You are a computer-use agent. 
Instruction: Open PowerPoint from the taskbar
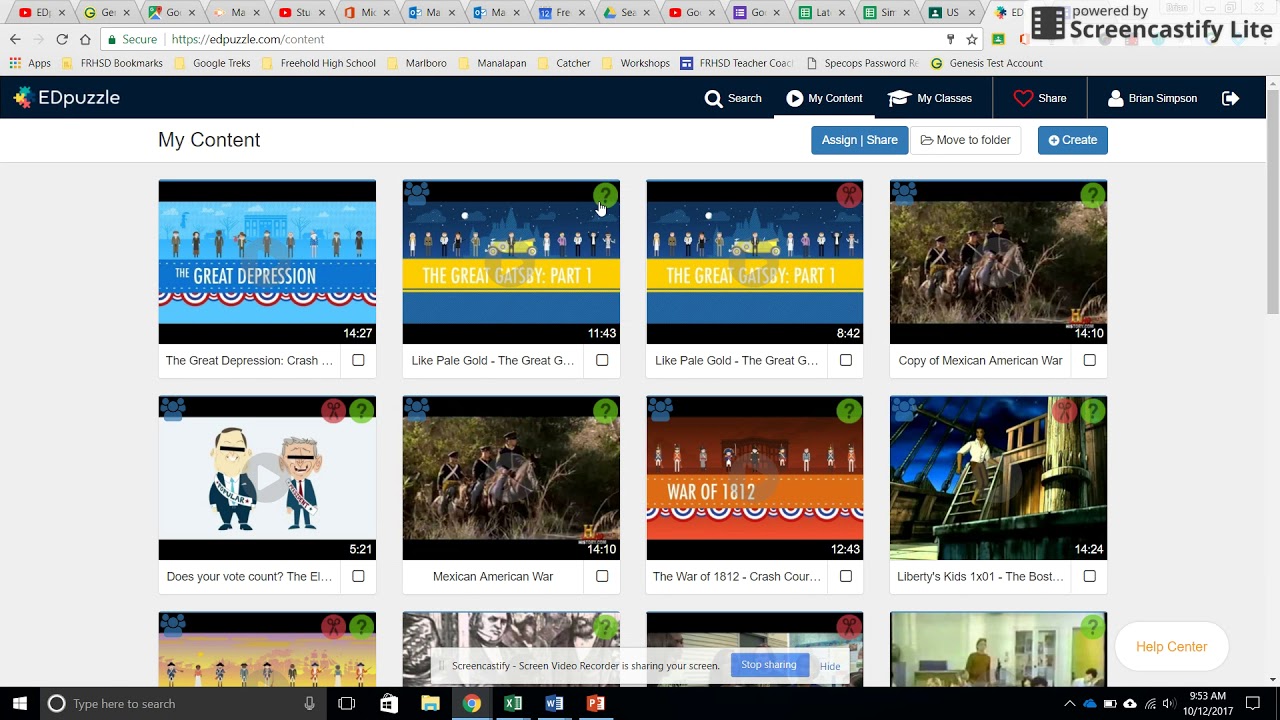point(595,704)
